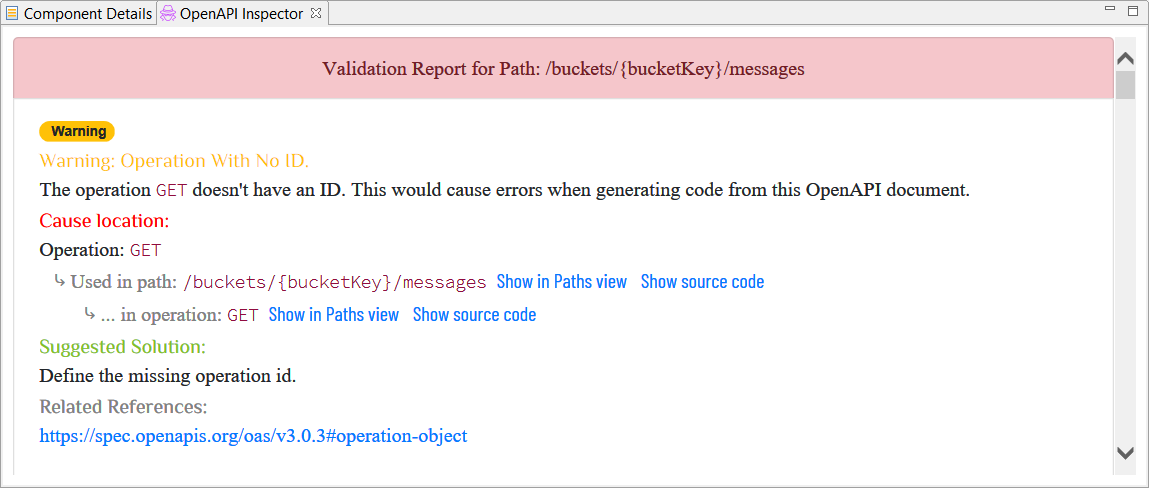Image resolution: width=1149 pixels, height=488 pixels.
Task: Click the 'Related References:' label
Action: 123,407
